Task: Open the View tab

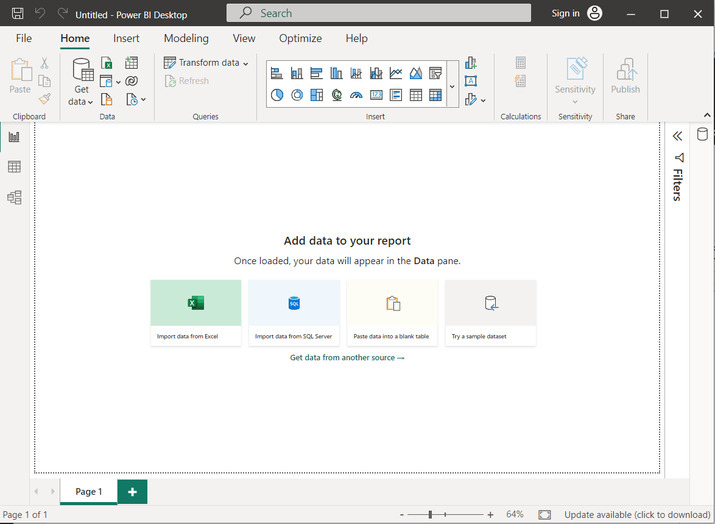Action: [x=244, y=38]
